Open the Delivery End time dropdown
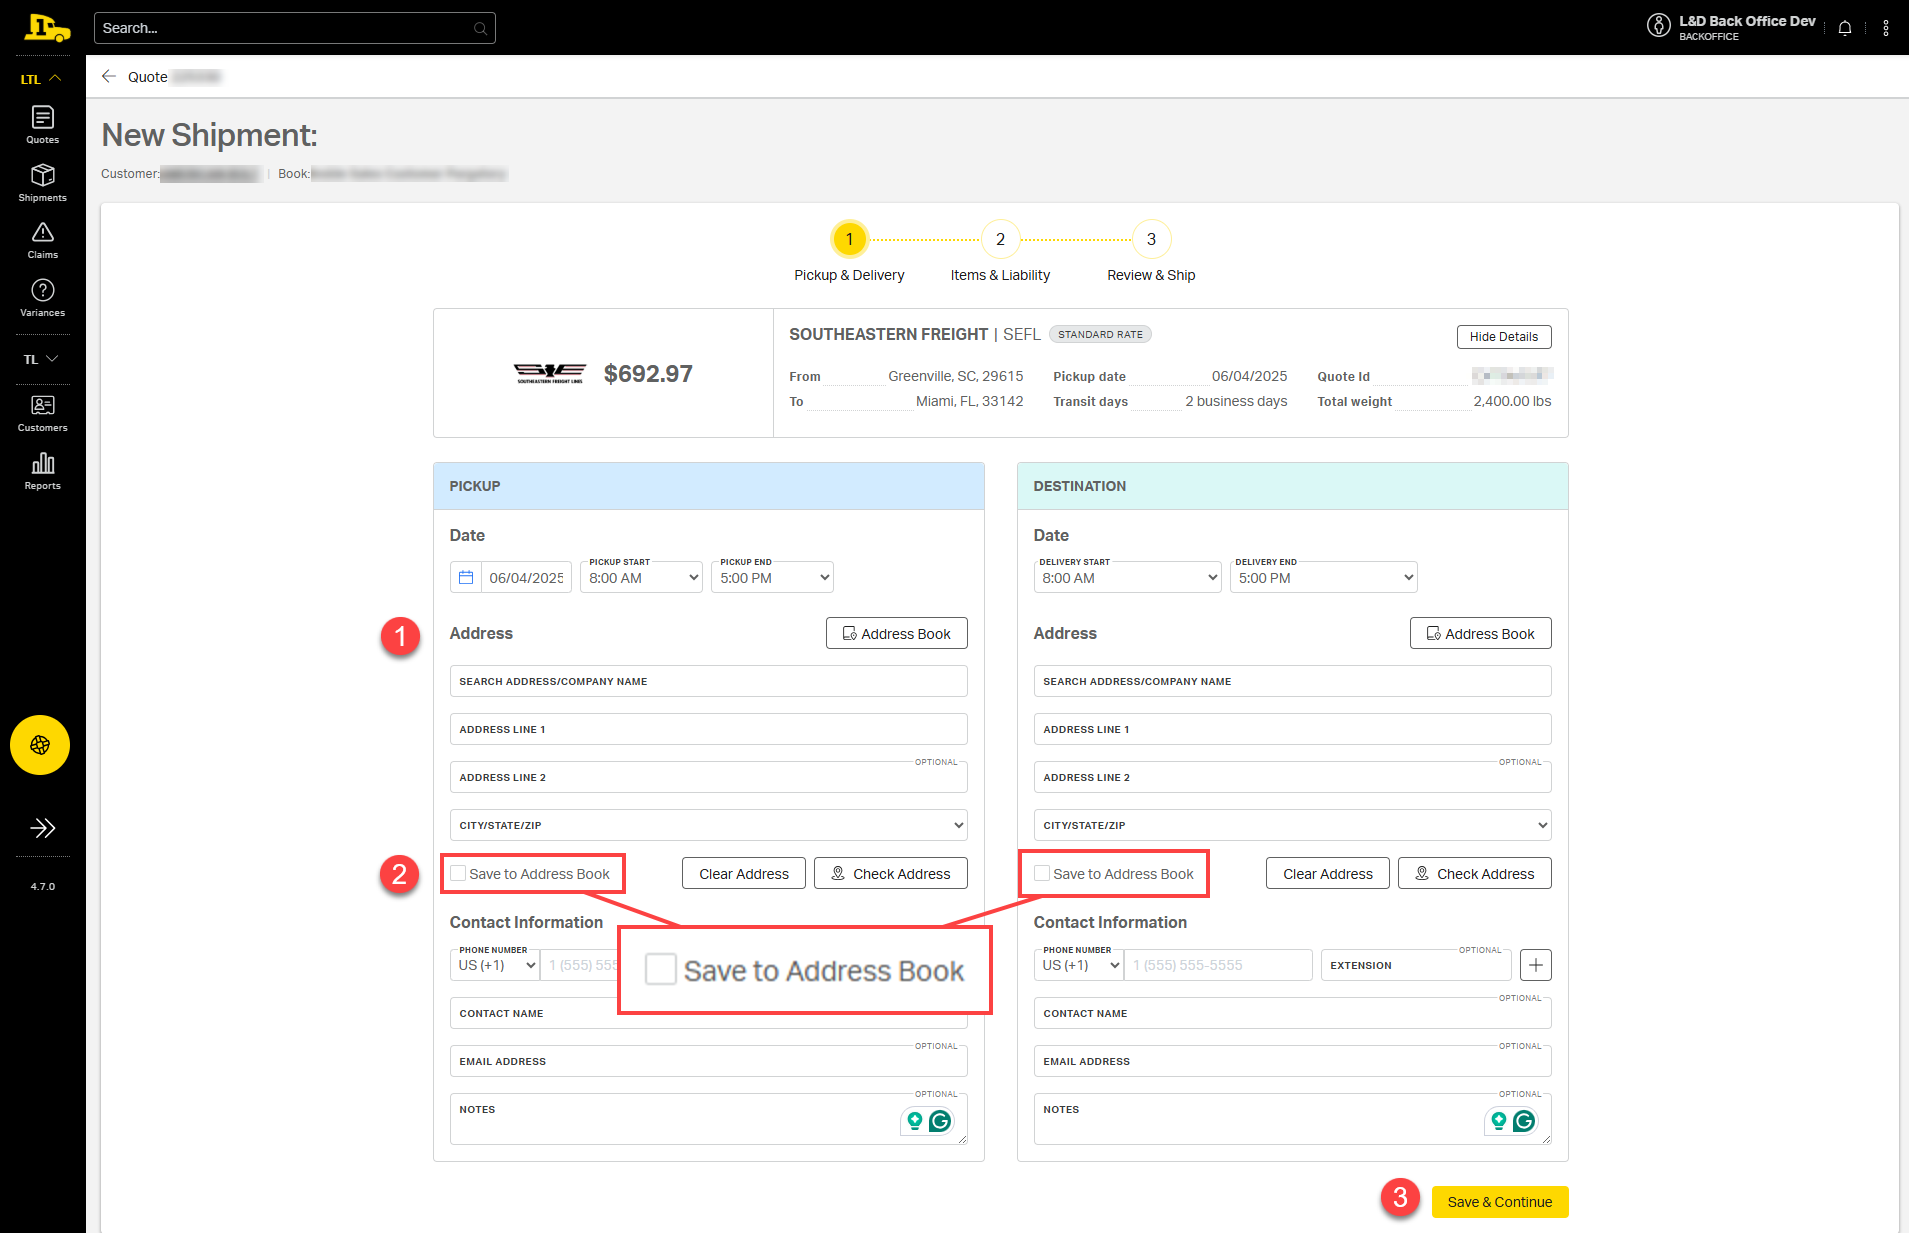The height and width of the screenshot is (1233, 1909). (x=1323, y=578)
